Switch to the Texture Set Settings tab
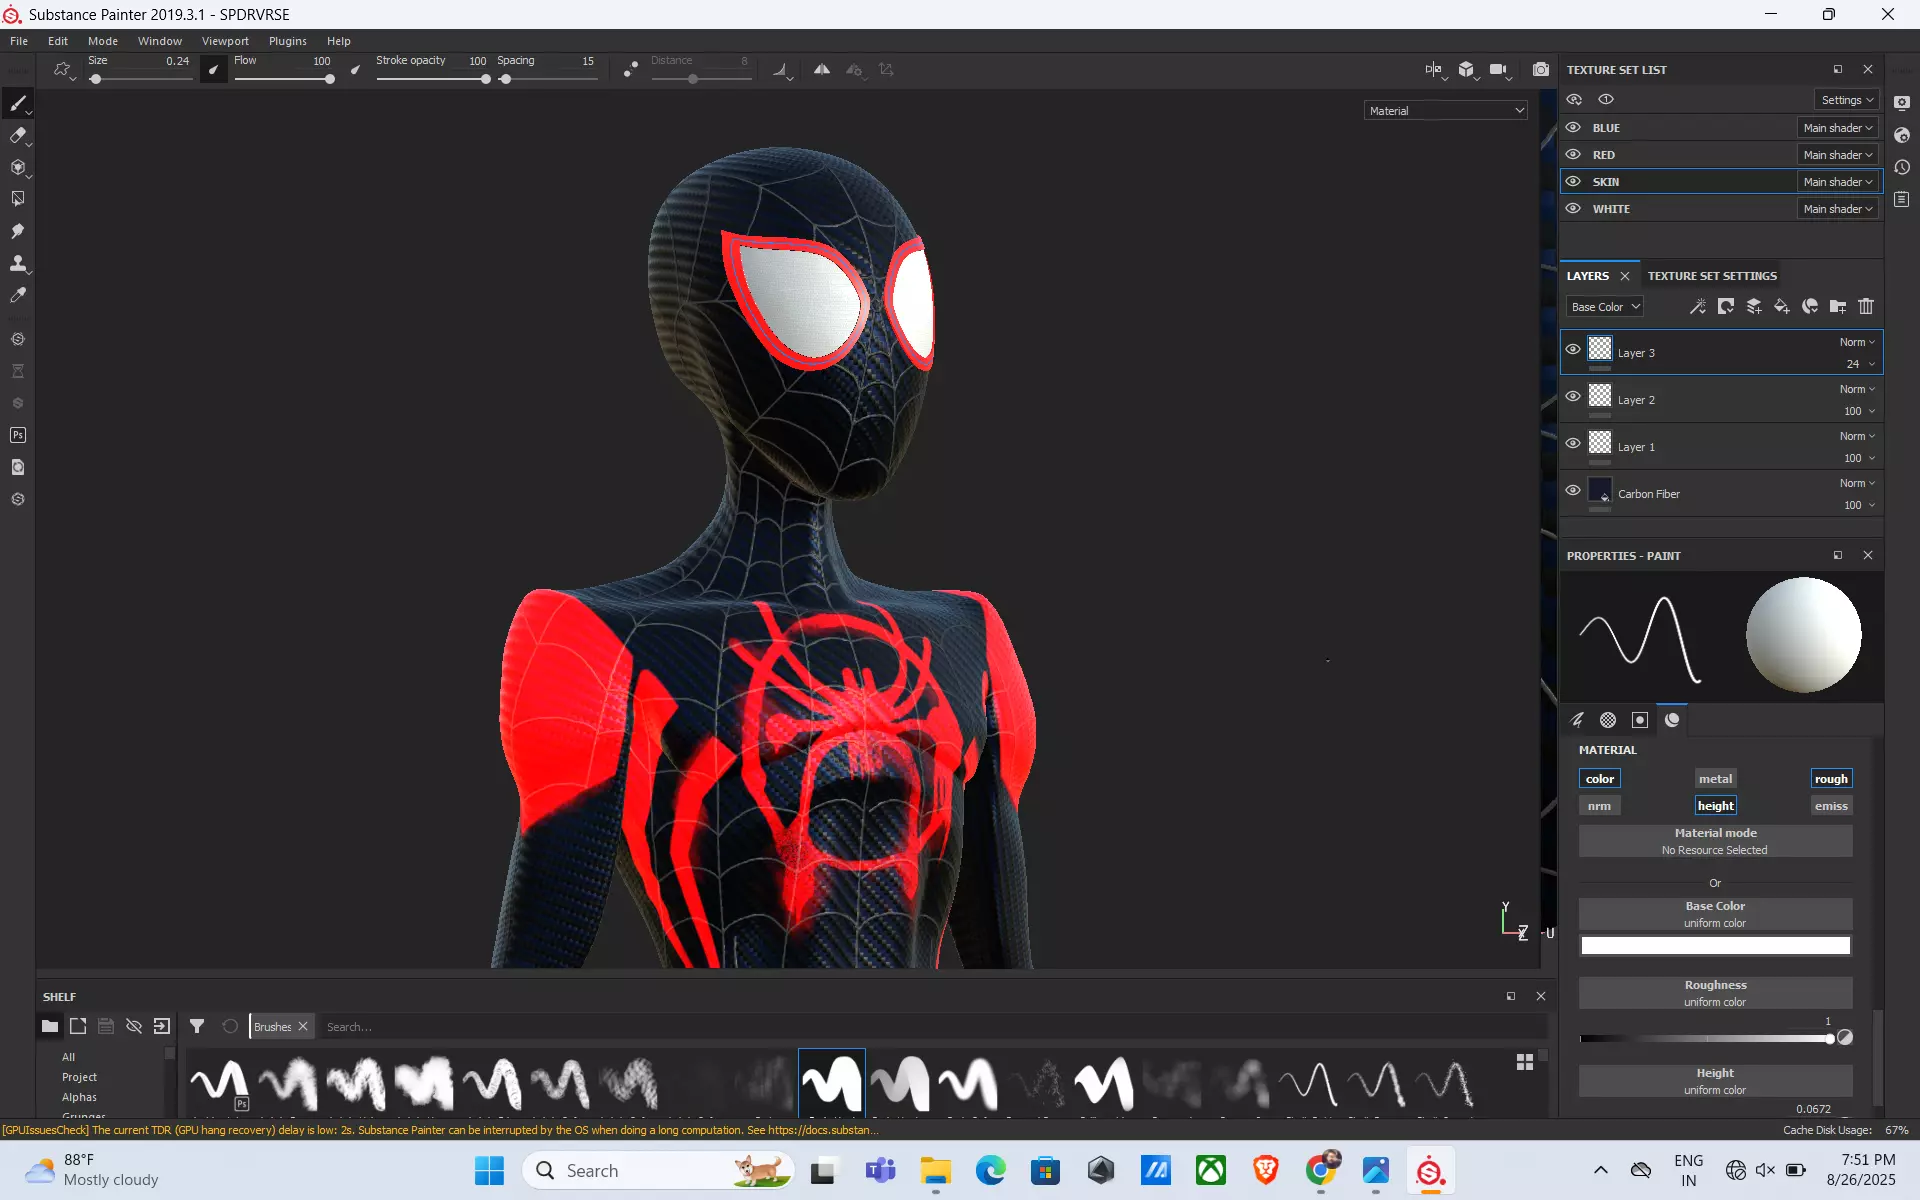 click(x=1712, y=276)
